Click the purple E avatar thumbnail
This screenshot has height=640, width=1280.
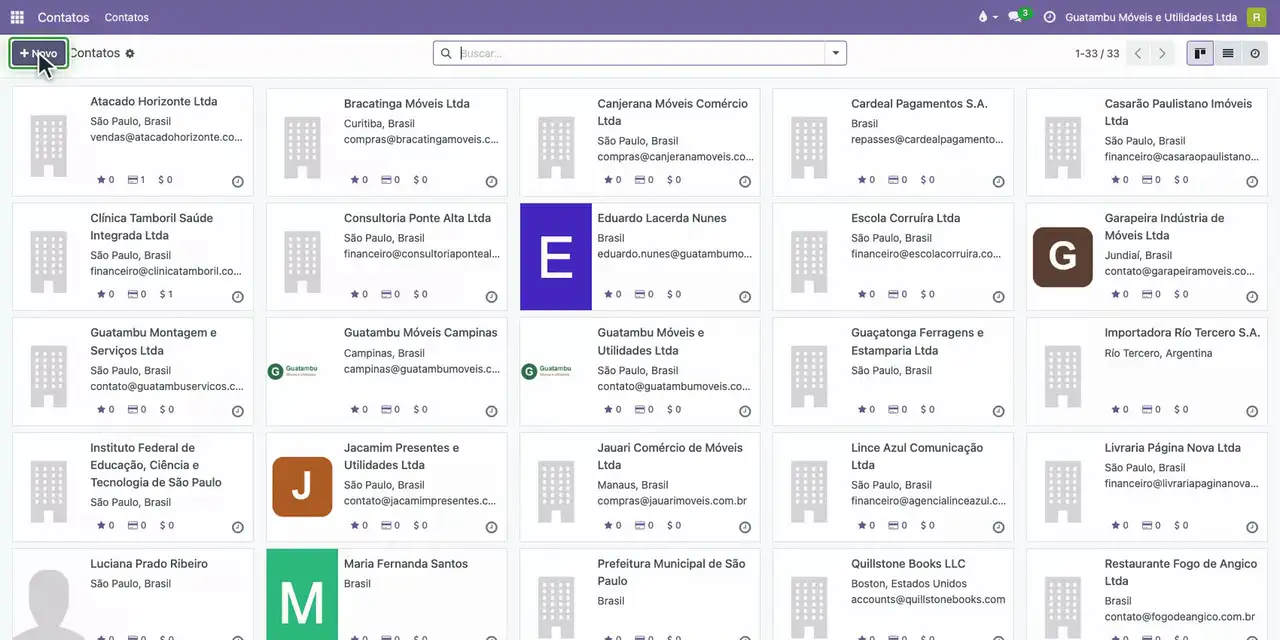pyautogui.click(x=556, y=257)
